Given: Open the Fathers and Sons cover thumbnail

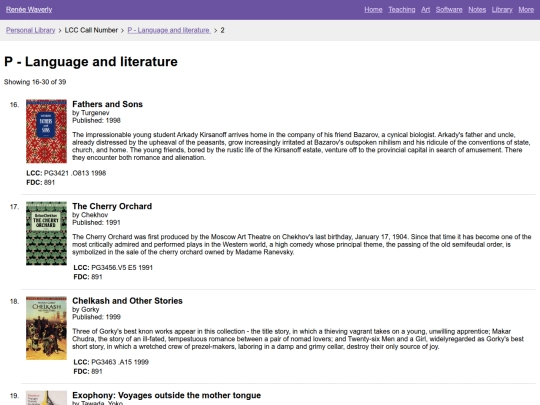Looking at the screenshot, I should pos(46,131).
